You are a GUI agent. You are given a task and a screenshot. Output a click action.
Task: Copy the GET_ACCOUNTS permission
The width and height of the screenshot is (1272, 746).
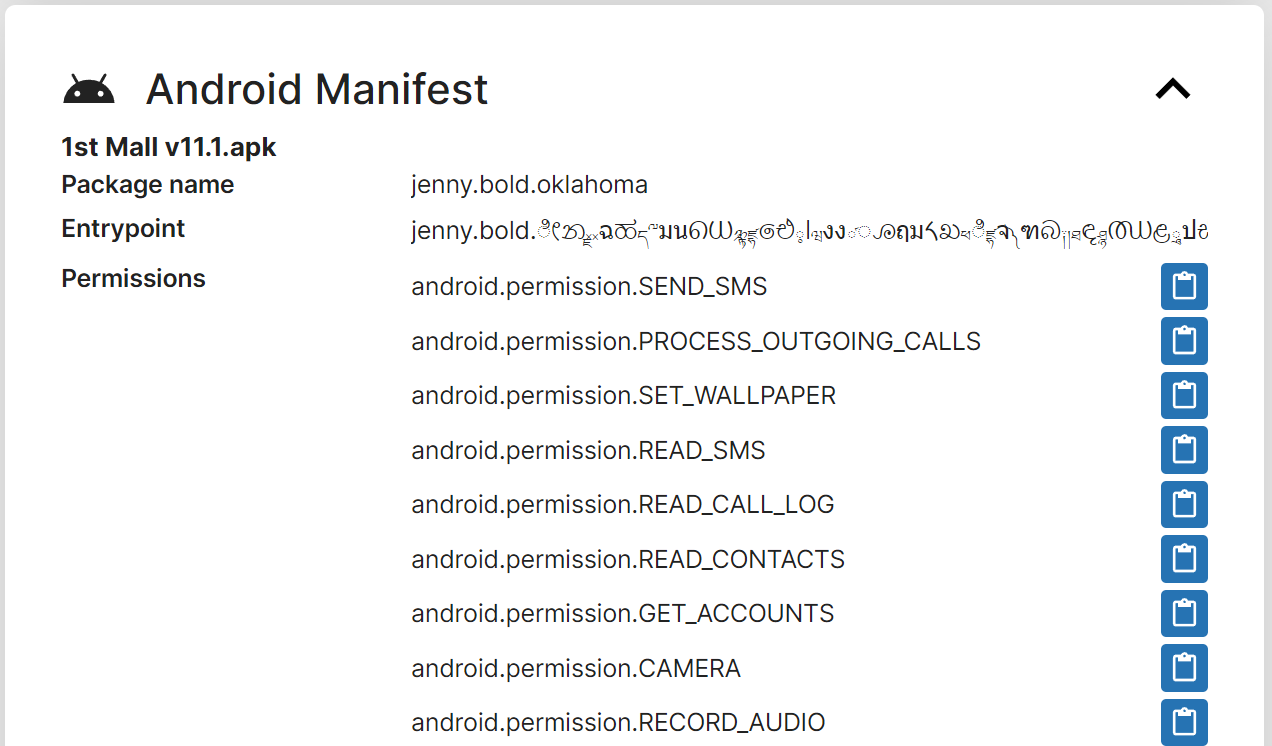(1184, 614)
